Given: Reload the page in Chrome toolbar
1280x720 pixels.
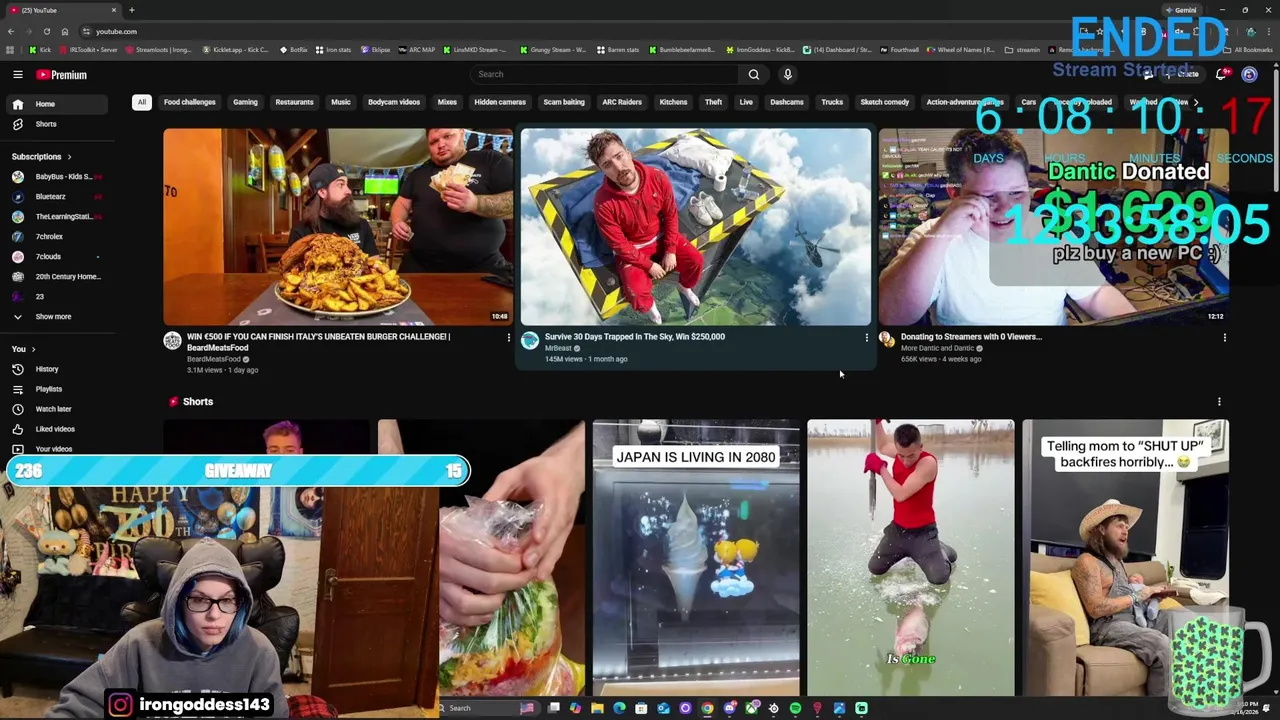Looking at the screenshot, I should (x=46, y=31).
